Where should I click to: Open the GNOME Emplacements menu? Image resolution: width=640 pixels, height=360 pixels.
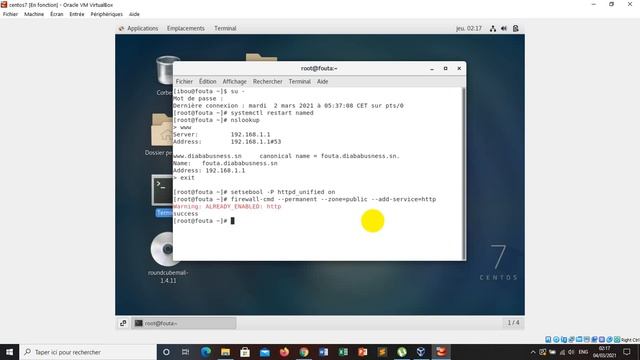pyautogui.click(x=186, y=28)
